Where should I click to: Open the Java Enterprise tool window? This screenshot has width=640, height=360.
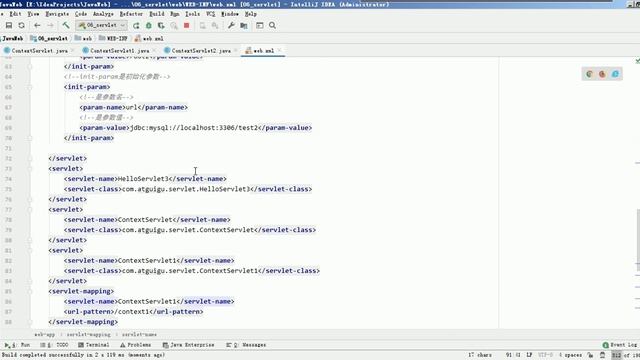[x=188, y=345]
